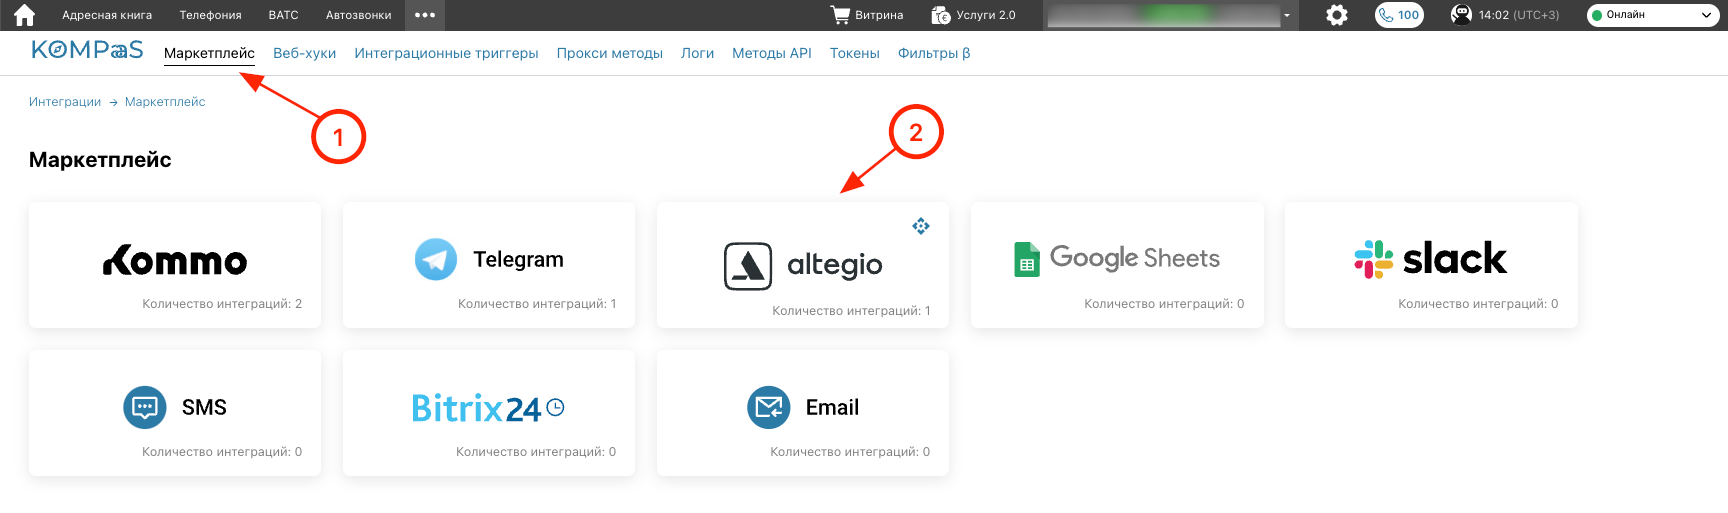This screenshot has height=513, width=1728.
Task: Click Kommo's integration count text
Action: 222,304
